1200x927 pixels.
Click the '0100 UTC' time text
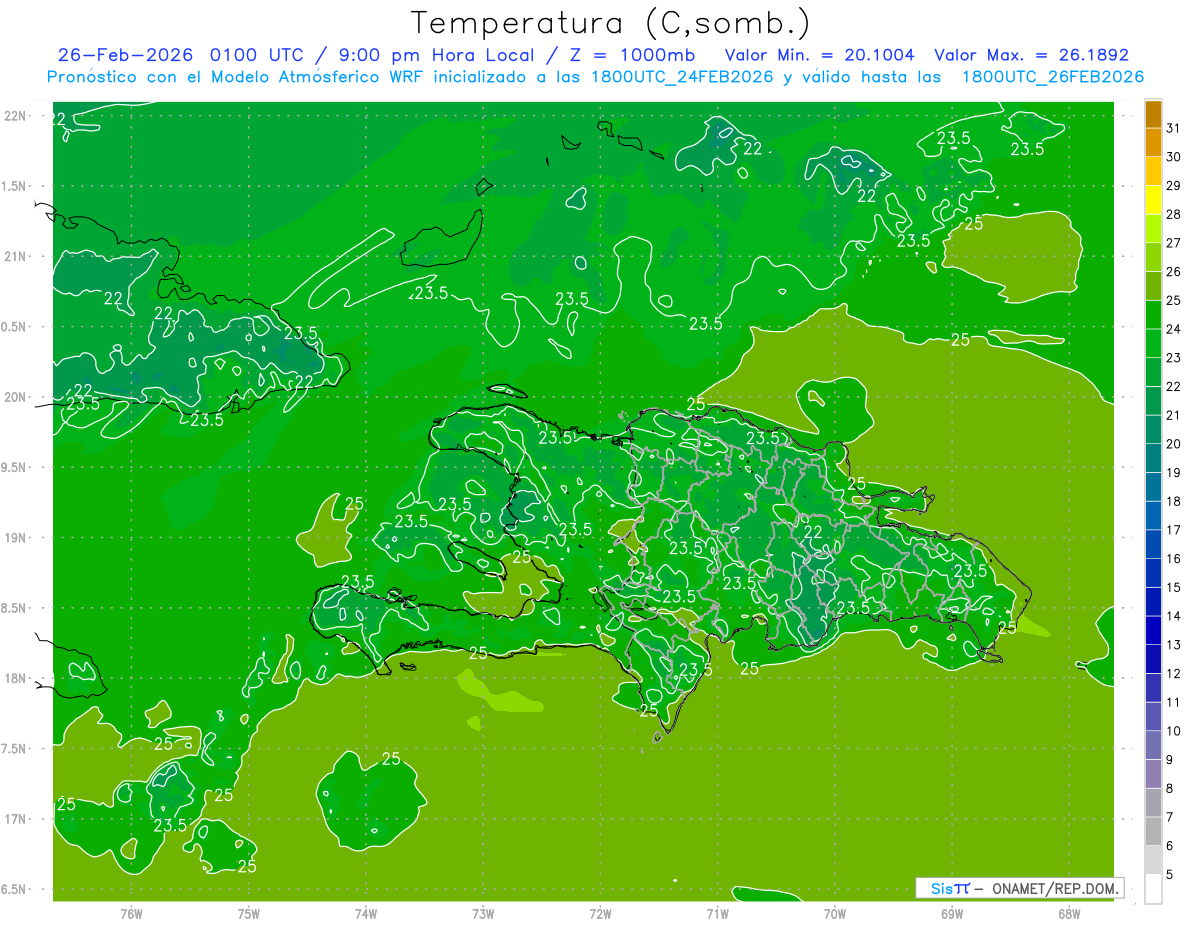tap(257, 55)
